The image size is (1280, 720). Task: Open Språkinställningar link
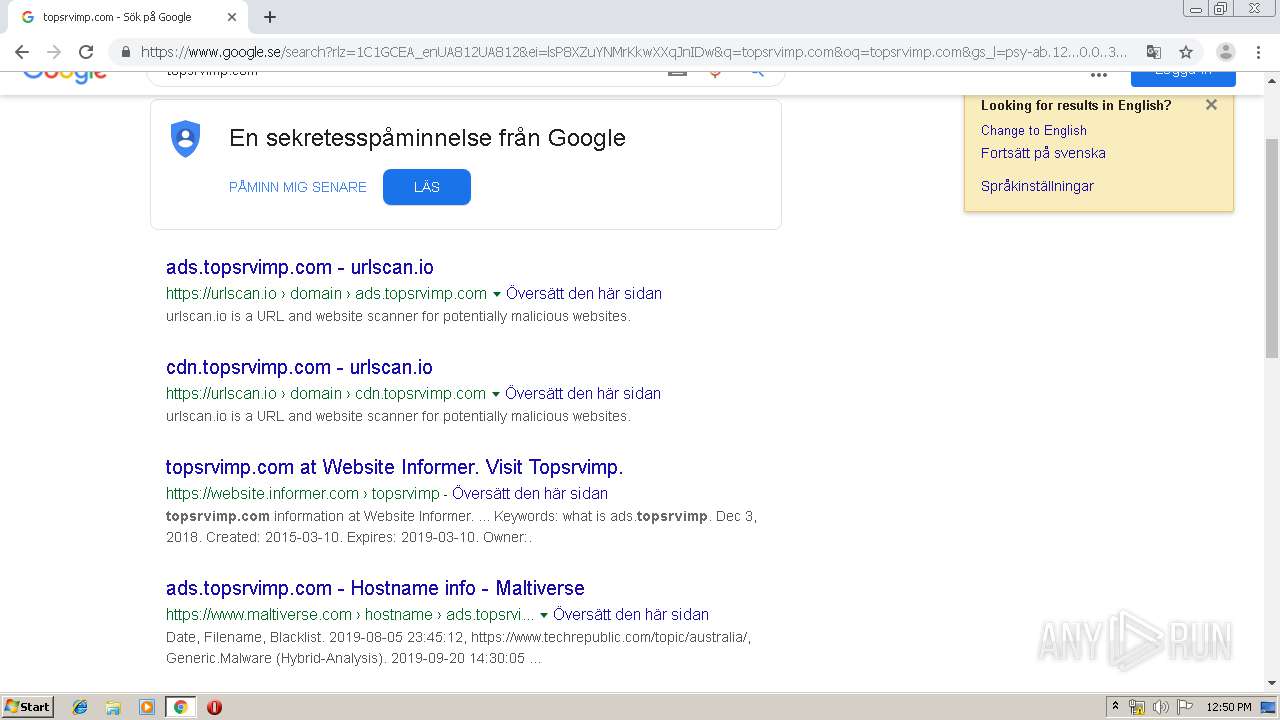pos(1037,186)
